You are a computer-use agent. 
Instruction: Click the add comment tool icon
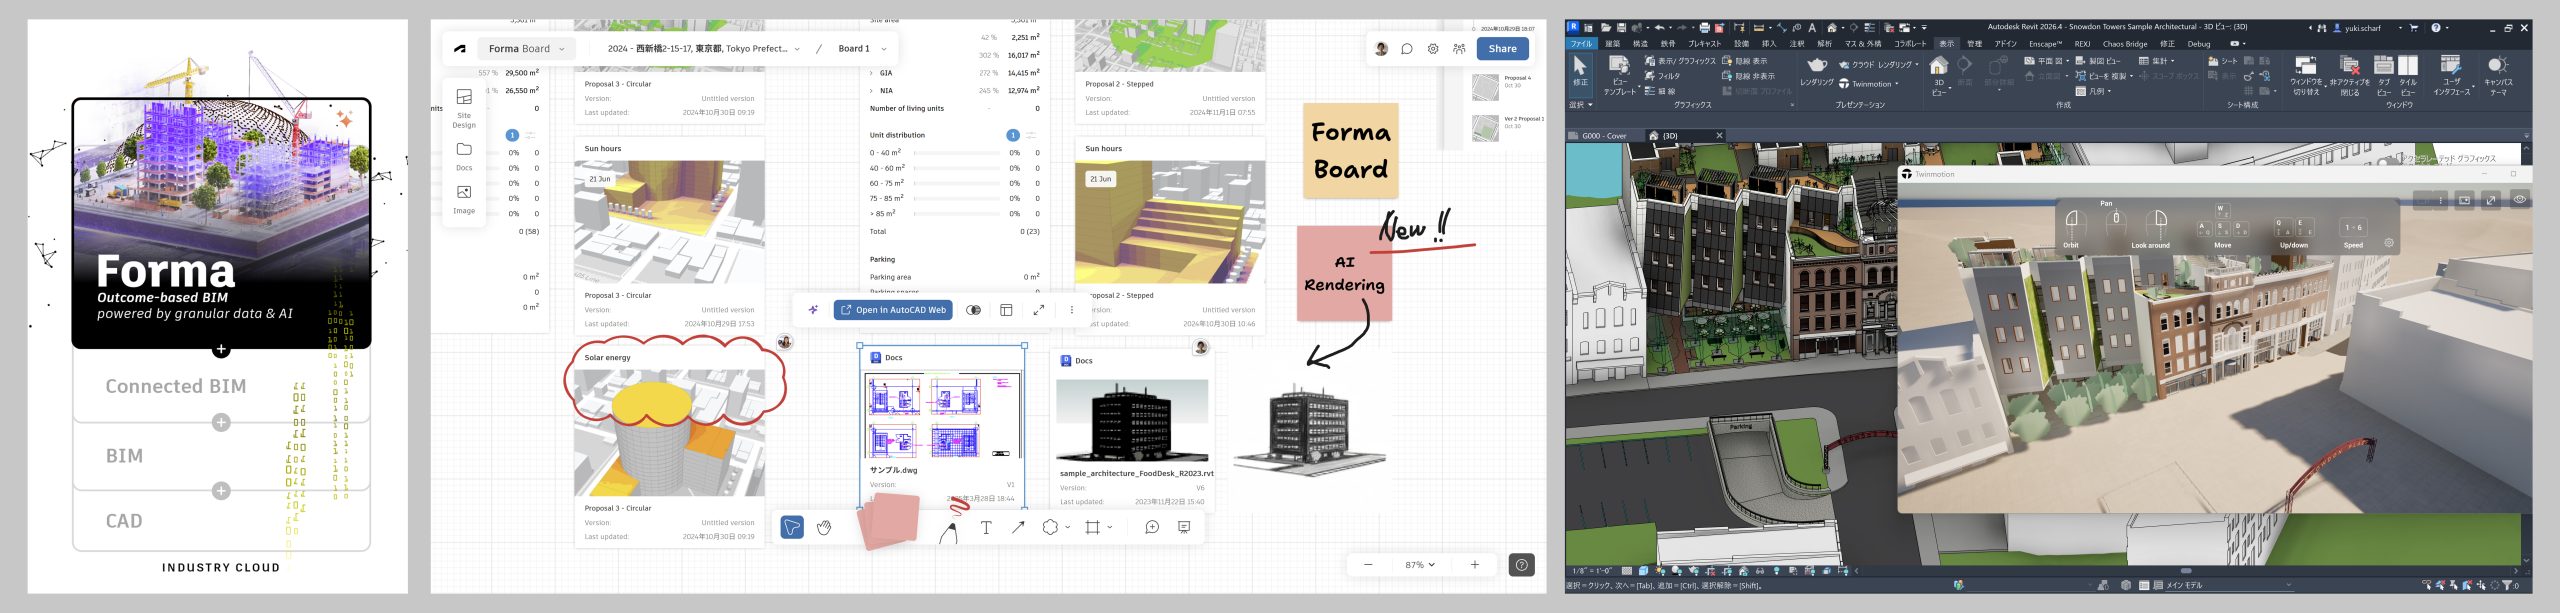pyautogui.click(x=1152, y=527)
